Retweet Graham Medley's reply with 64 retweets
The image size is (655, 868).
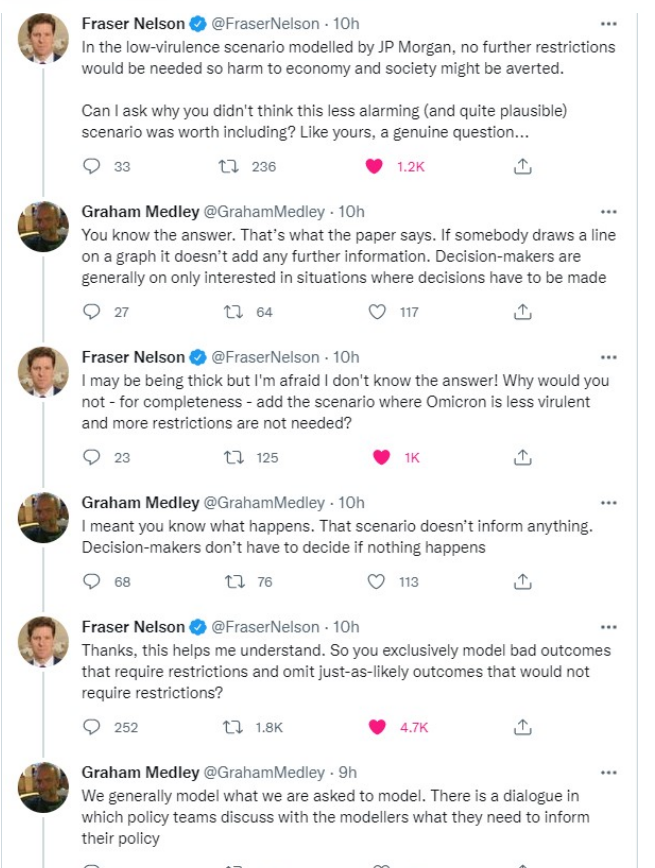228,312
